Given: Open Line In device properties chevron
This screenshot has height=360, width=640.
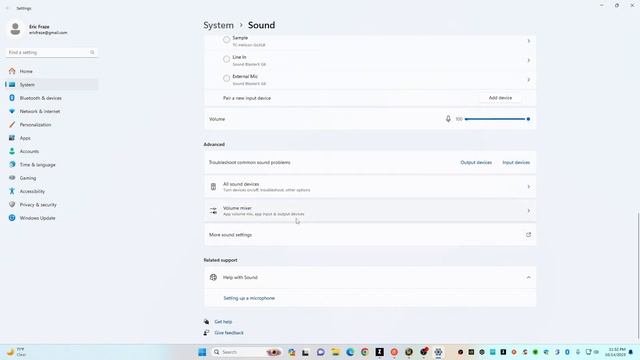Looking at the screenshot, I should 529,60.
